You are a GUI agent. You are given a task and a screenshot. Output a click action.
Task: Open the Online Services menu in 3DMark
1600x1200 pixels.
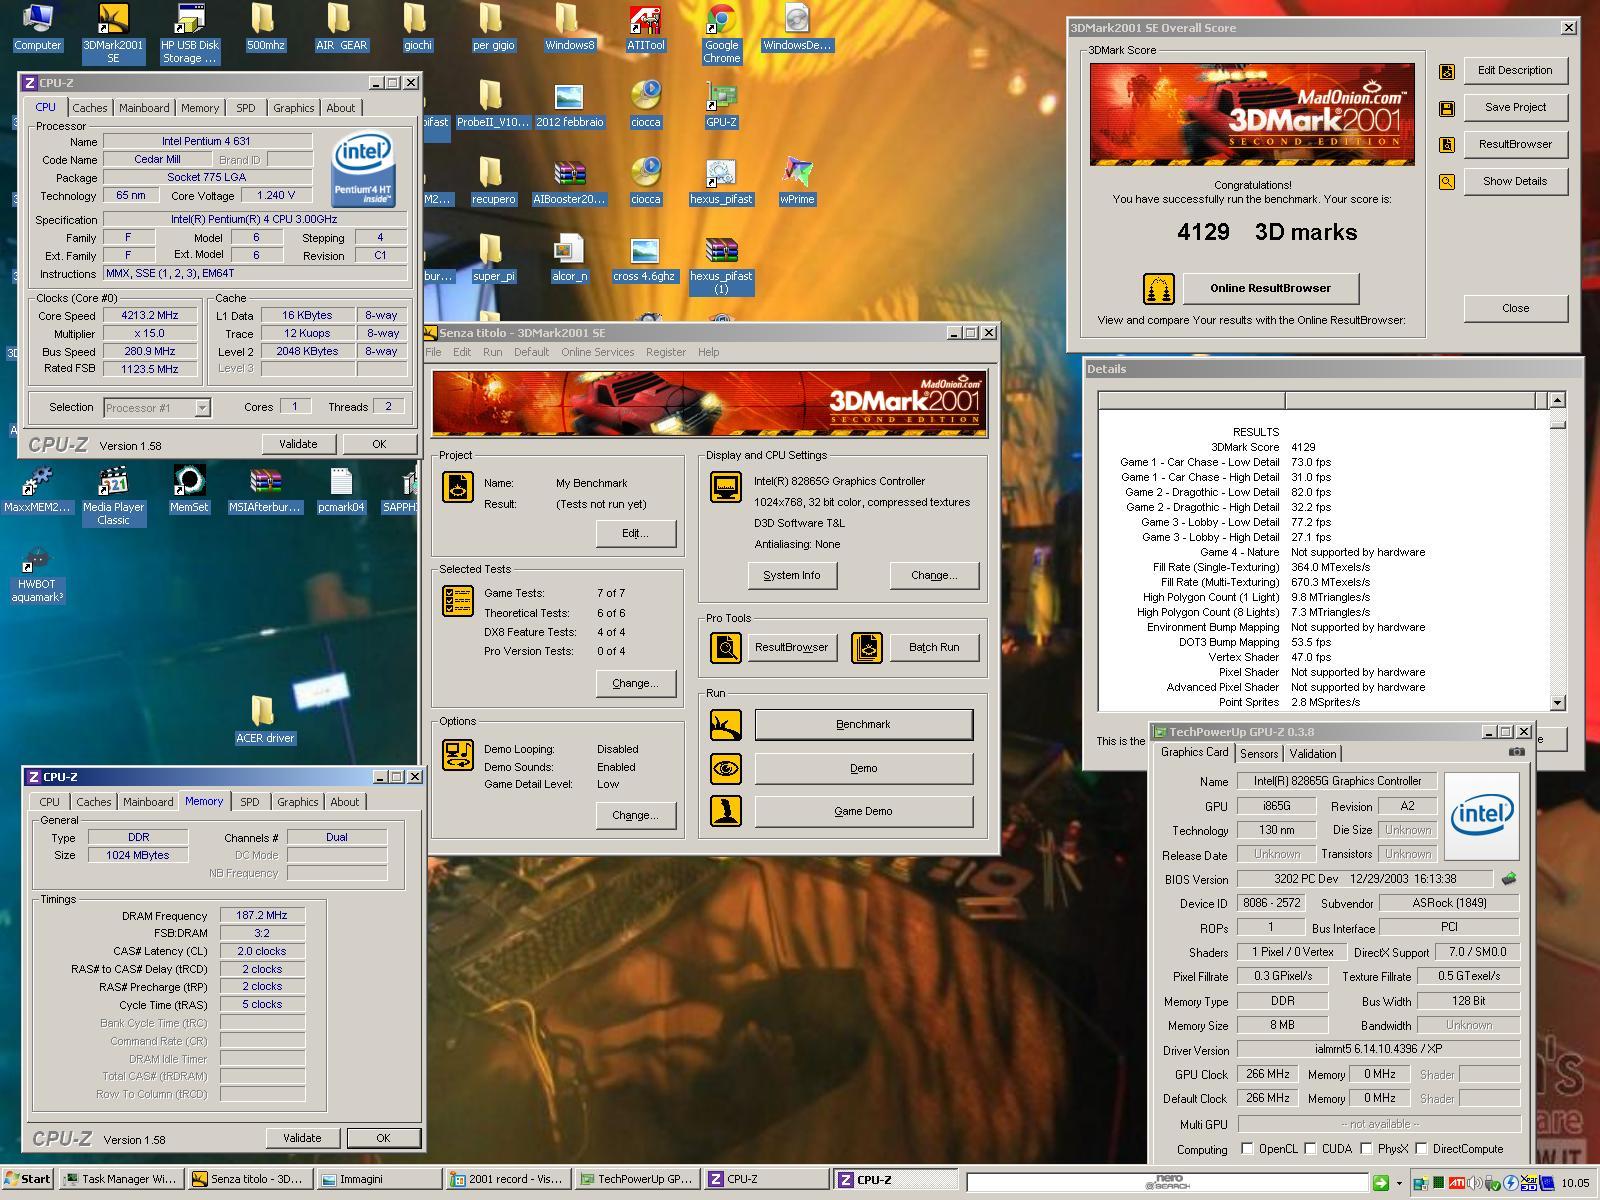pyautogui.click(x=597, y=352)
